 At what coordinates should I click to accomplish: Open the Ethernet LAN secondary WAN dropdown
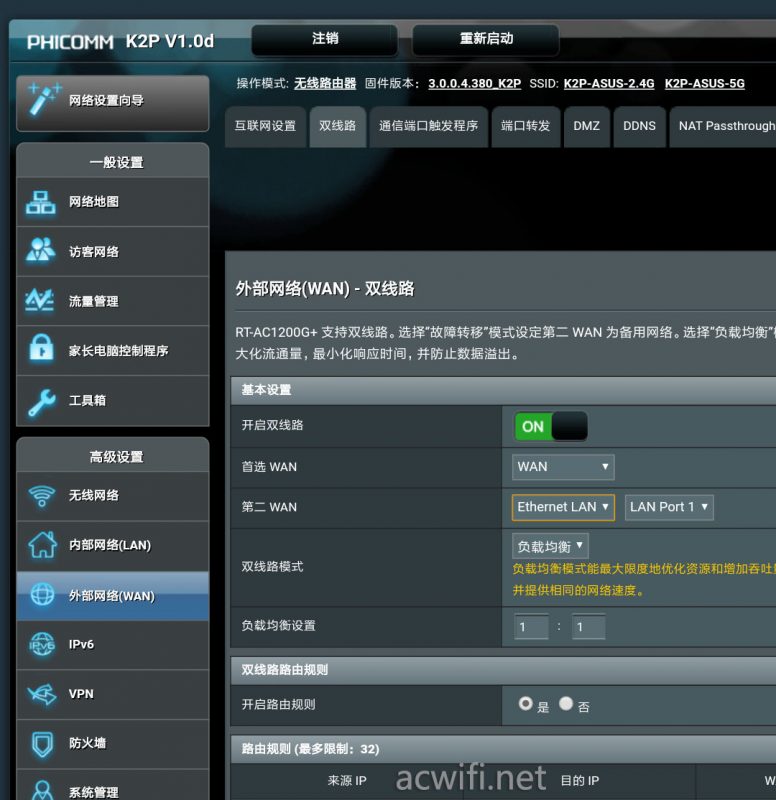point(563,507)
